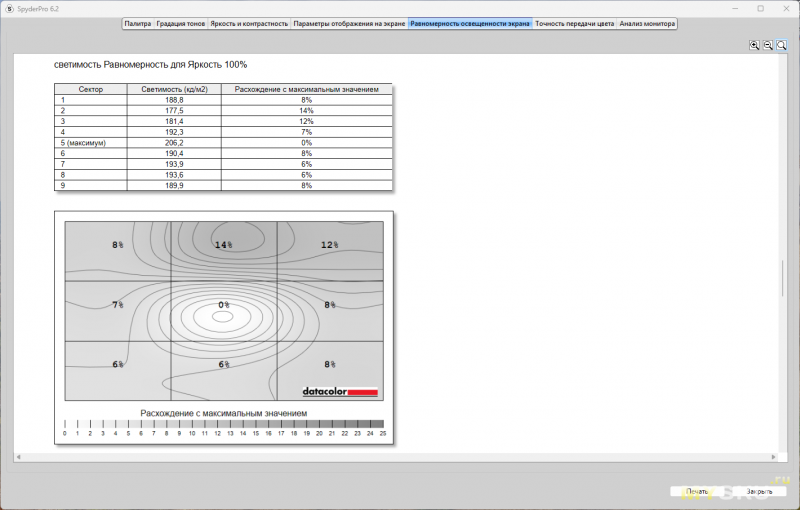The height and width of the screenshot is (510, 800).
Task: Switch to the Градация тонов tab
Action: click(x=181, y=22)
